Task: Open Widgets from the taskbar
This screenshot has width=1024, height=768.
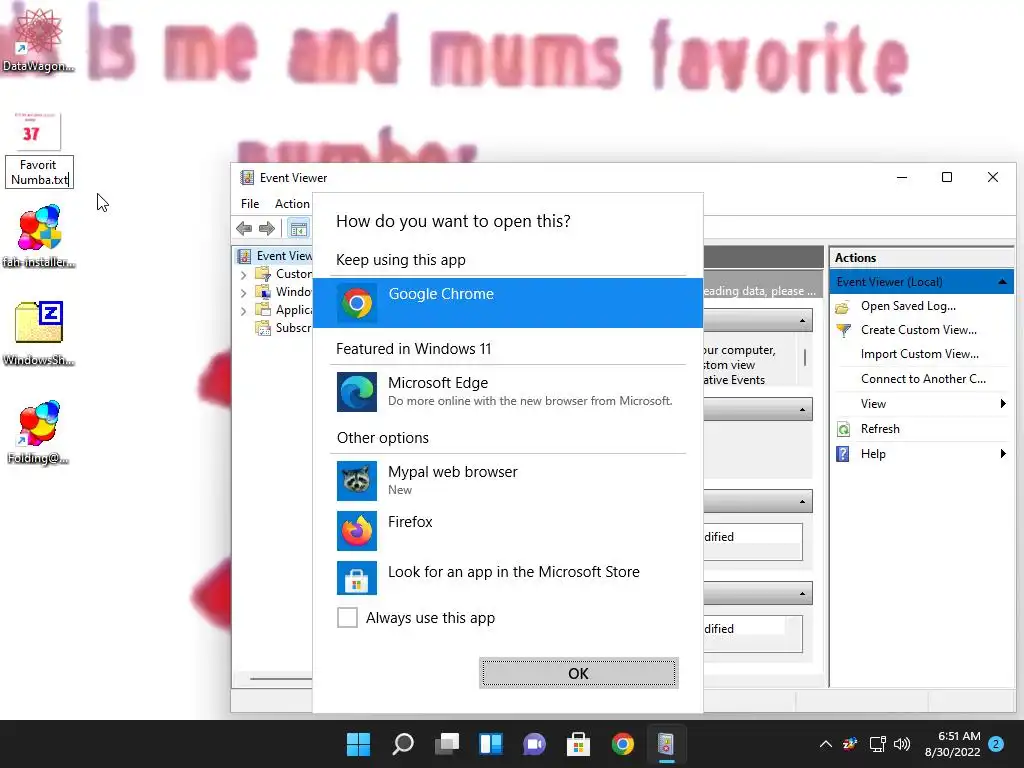Action: 490,744
